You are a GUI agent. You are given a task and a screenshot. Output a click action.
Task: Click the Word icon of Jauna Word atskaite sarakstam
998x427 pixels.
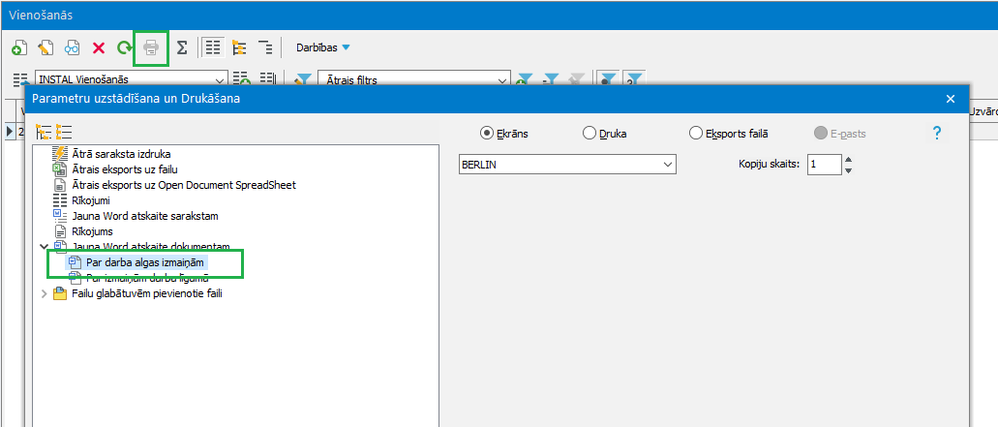pos(59,216)
